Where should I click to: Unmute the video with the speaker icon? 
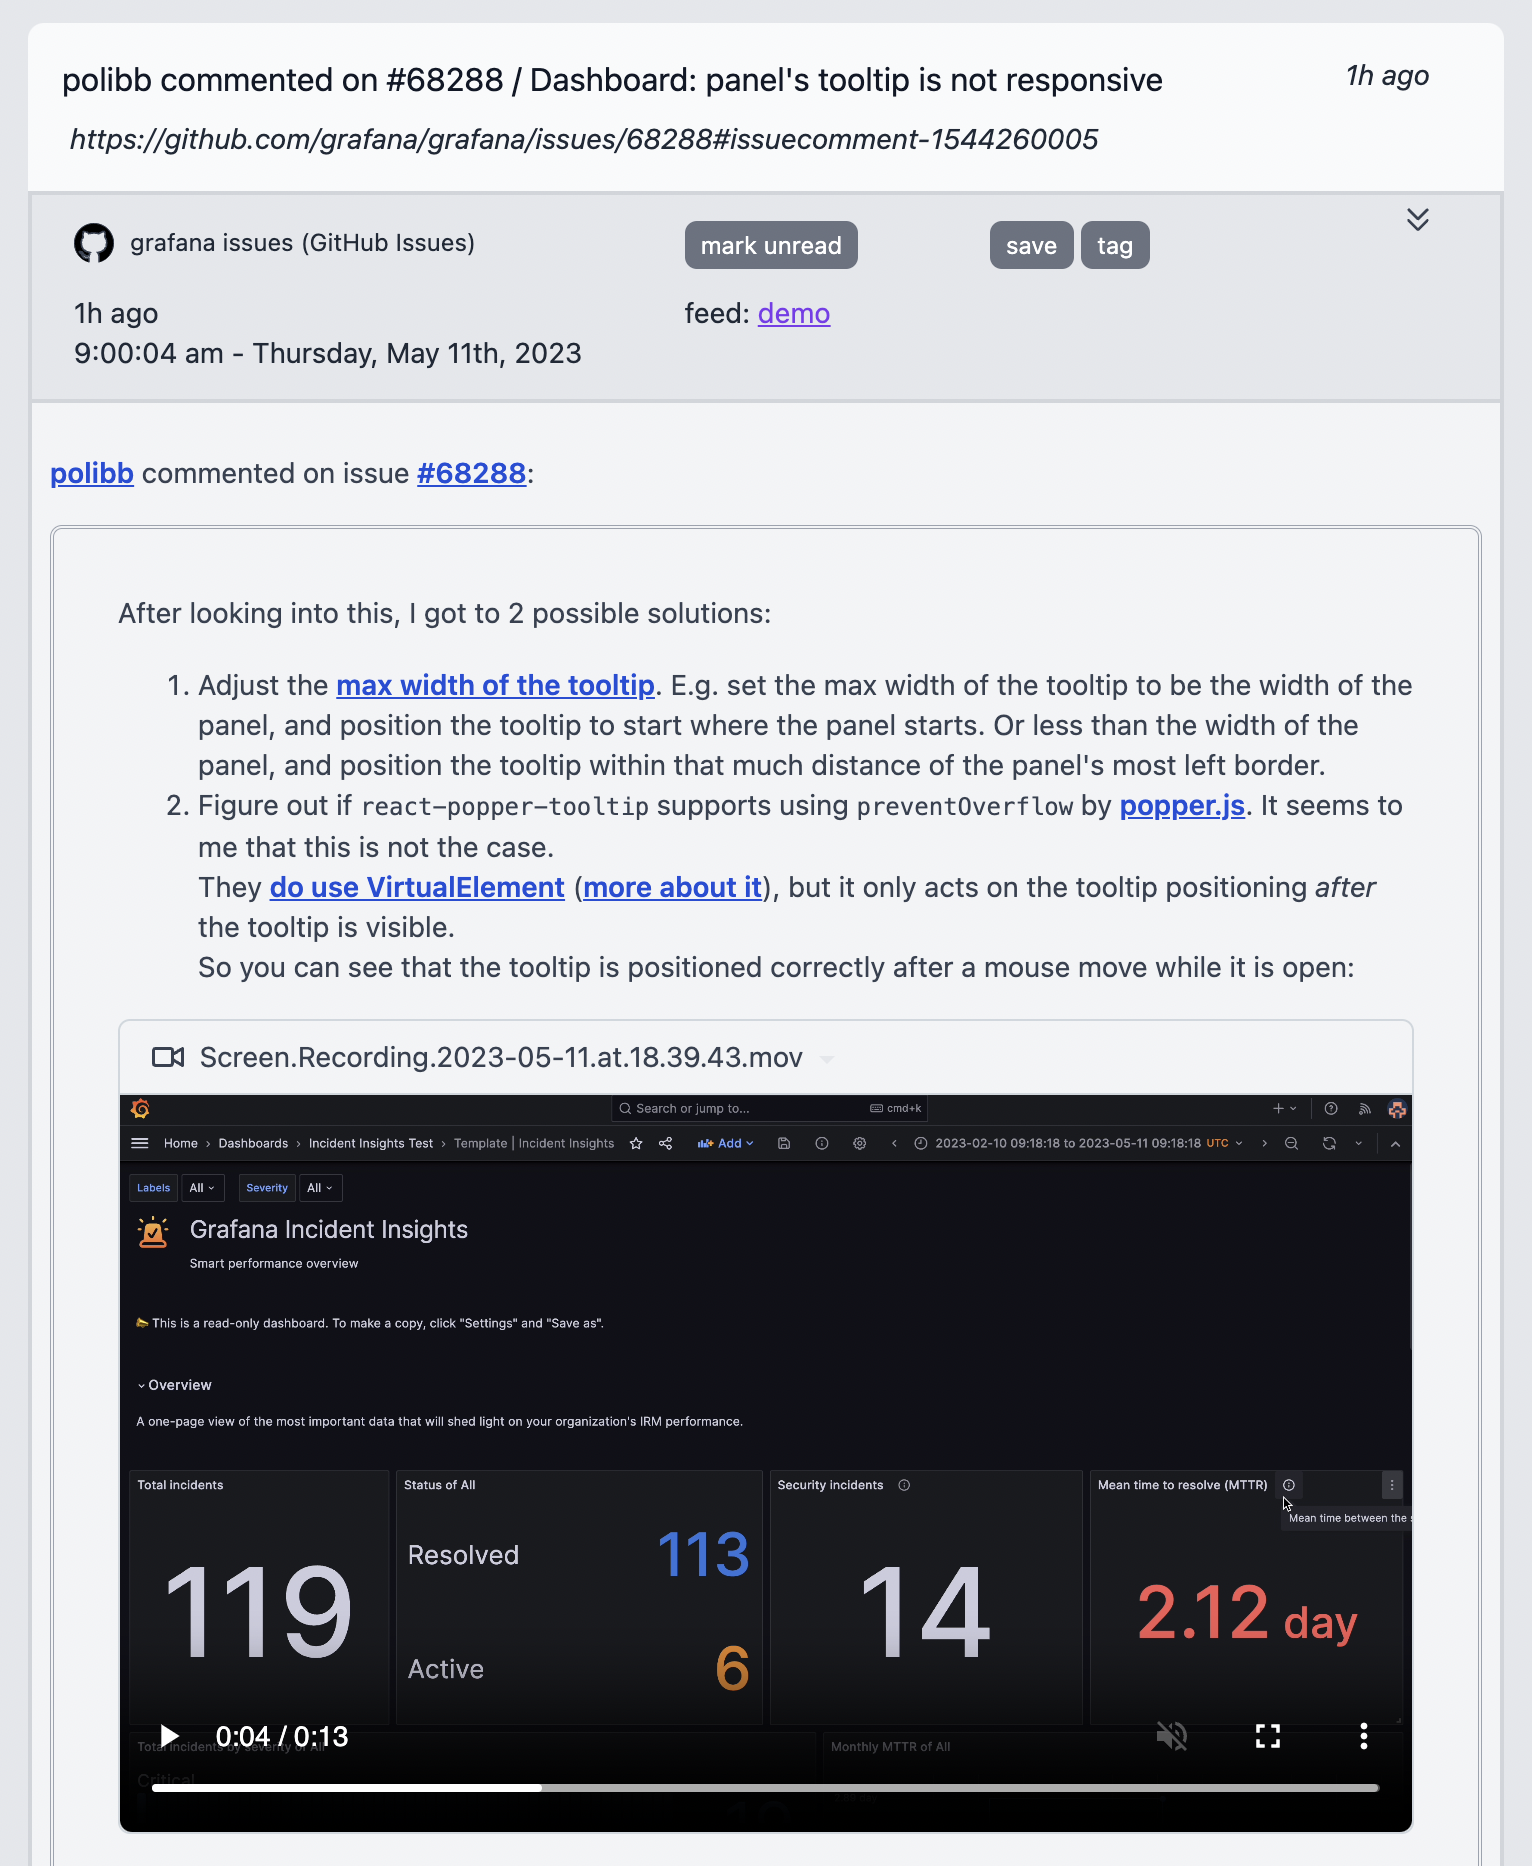[1172, 1736]
